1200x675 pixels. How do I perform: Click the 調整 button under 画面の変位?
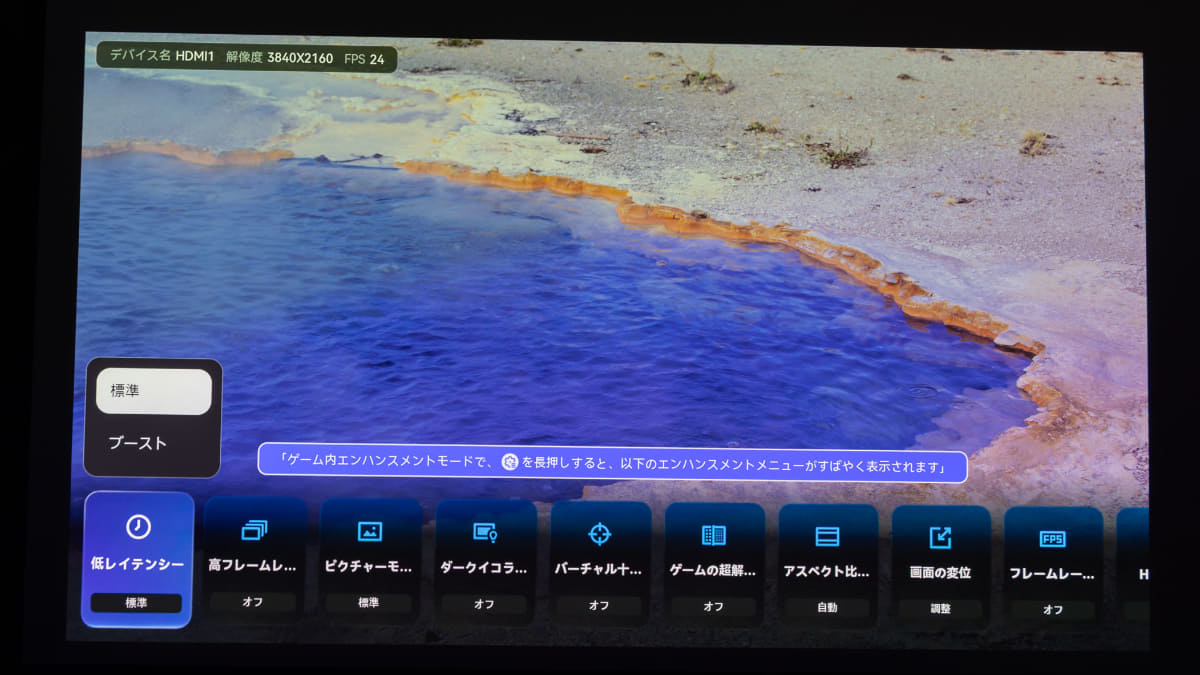940,608
